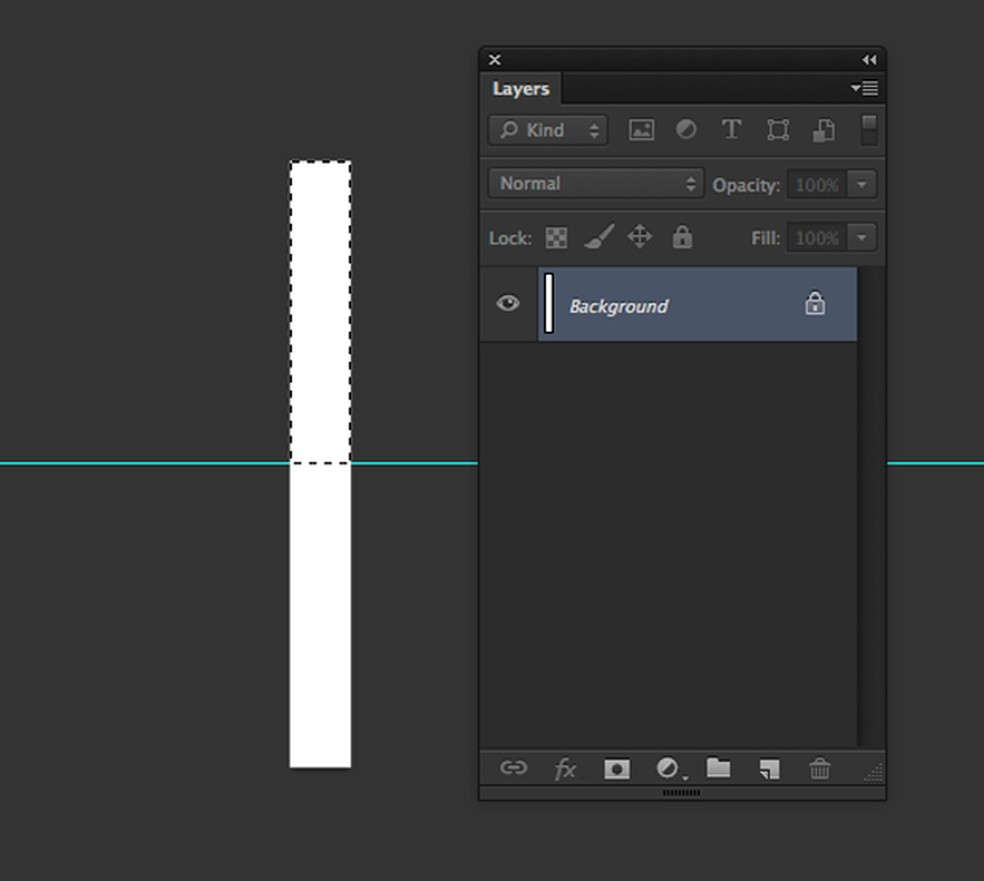Lock transparent pixels
Screen dimensions: 984x881
pos(557,238)
